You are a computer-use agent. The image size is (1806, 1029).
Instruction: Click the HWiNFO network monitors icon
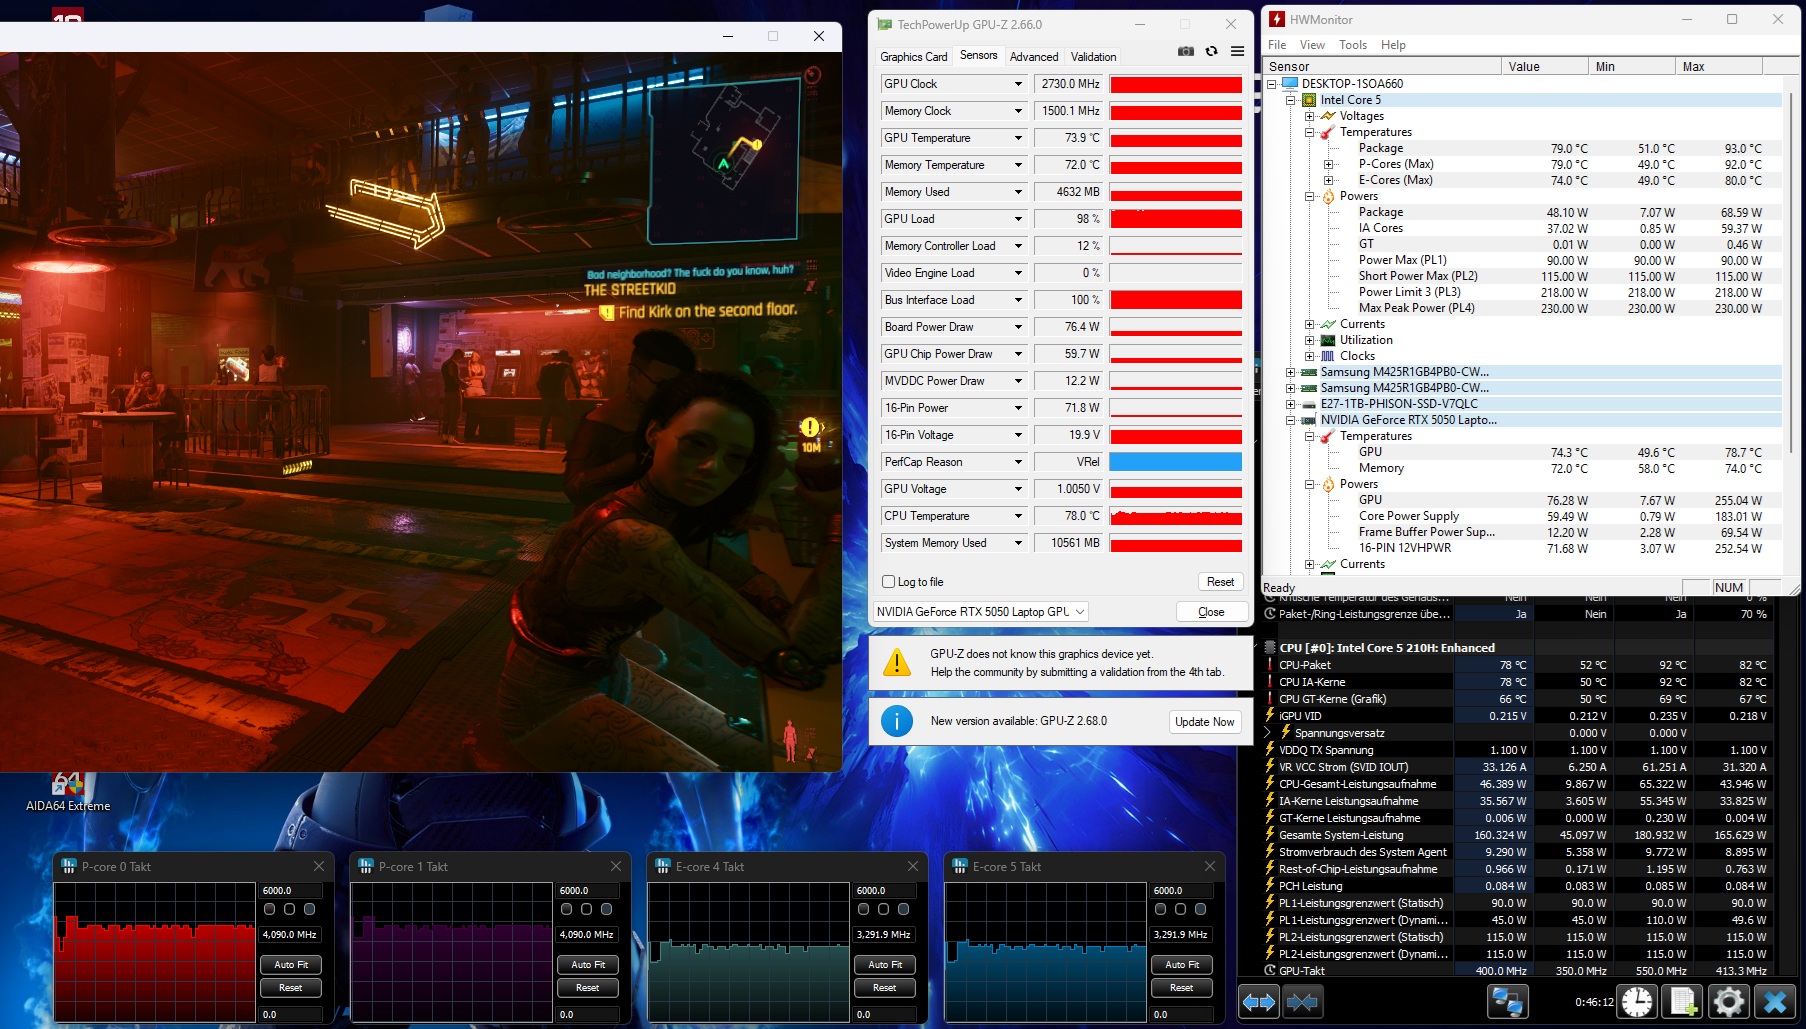(x=1507, y=1001)
